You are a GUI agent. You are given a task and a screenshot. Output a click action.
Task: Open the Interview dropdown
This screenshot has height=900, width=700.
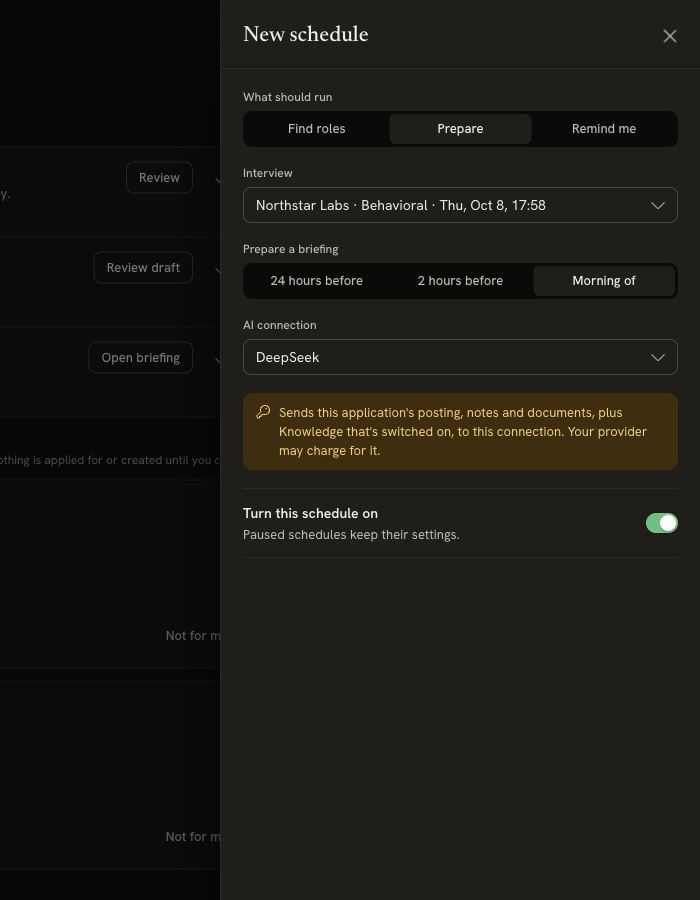click(x=460, y=205)
